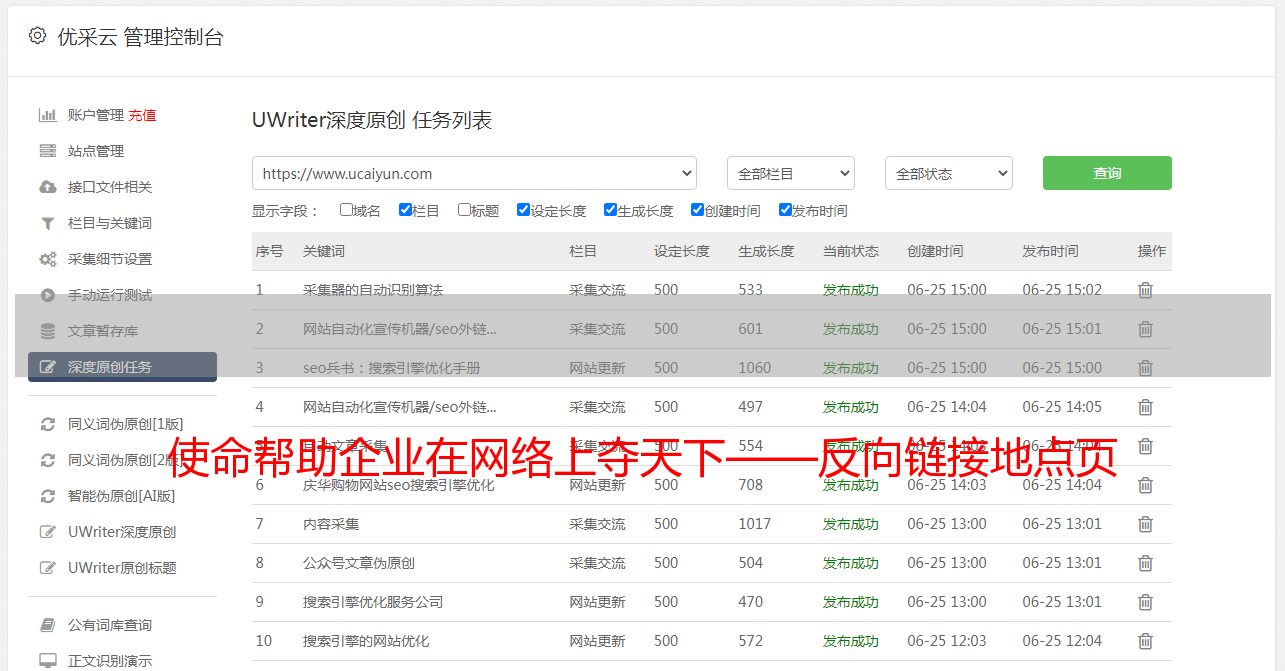Click the 接口文件相关 cloud upload icon
The image size is (1285, 671).
[x=47, y=187]
